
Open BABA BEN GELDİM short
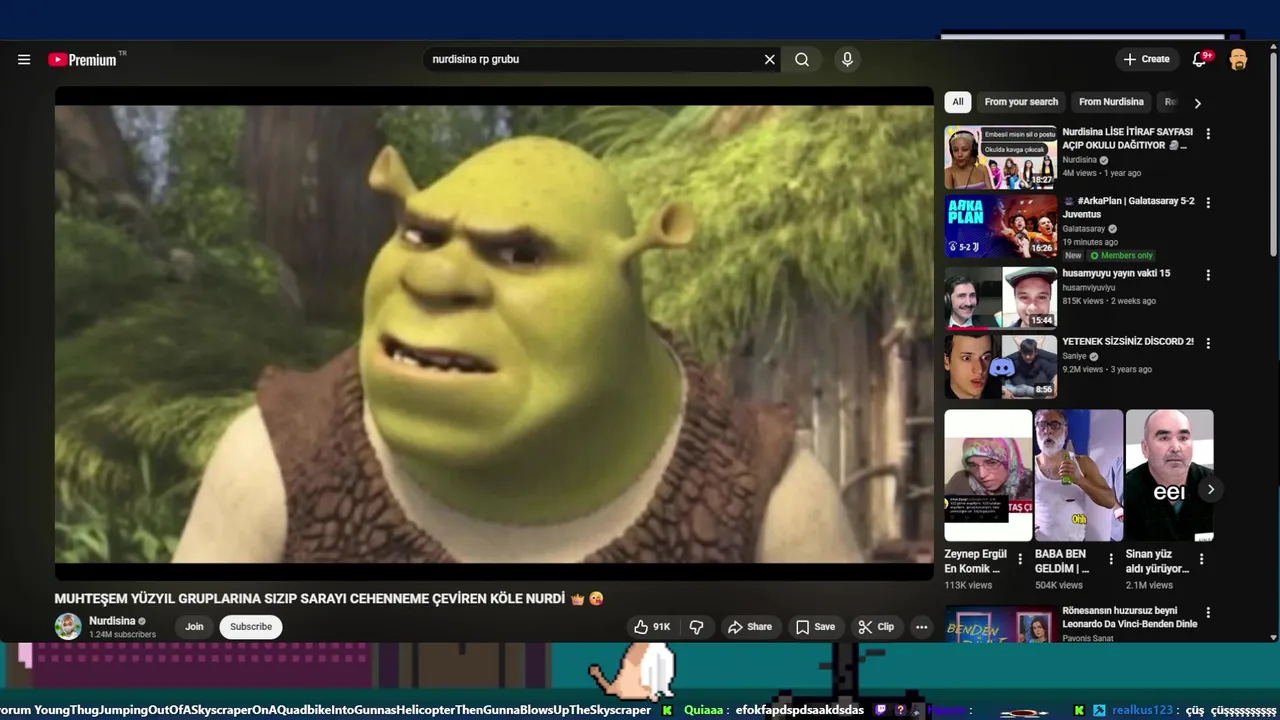tap(1079, 475)
